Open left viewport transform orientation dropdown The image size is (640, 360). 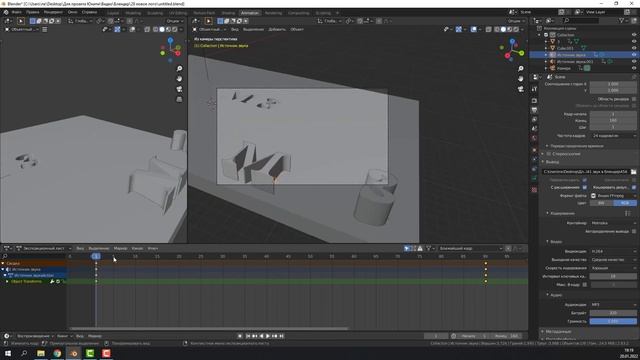point(80,21)
